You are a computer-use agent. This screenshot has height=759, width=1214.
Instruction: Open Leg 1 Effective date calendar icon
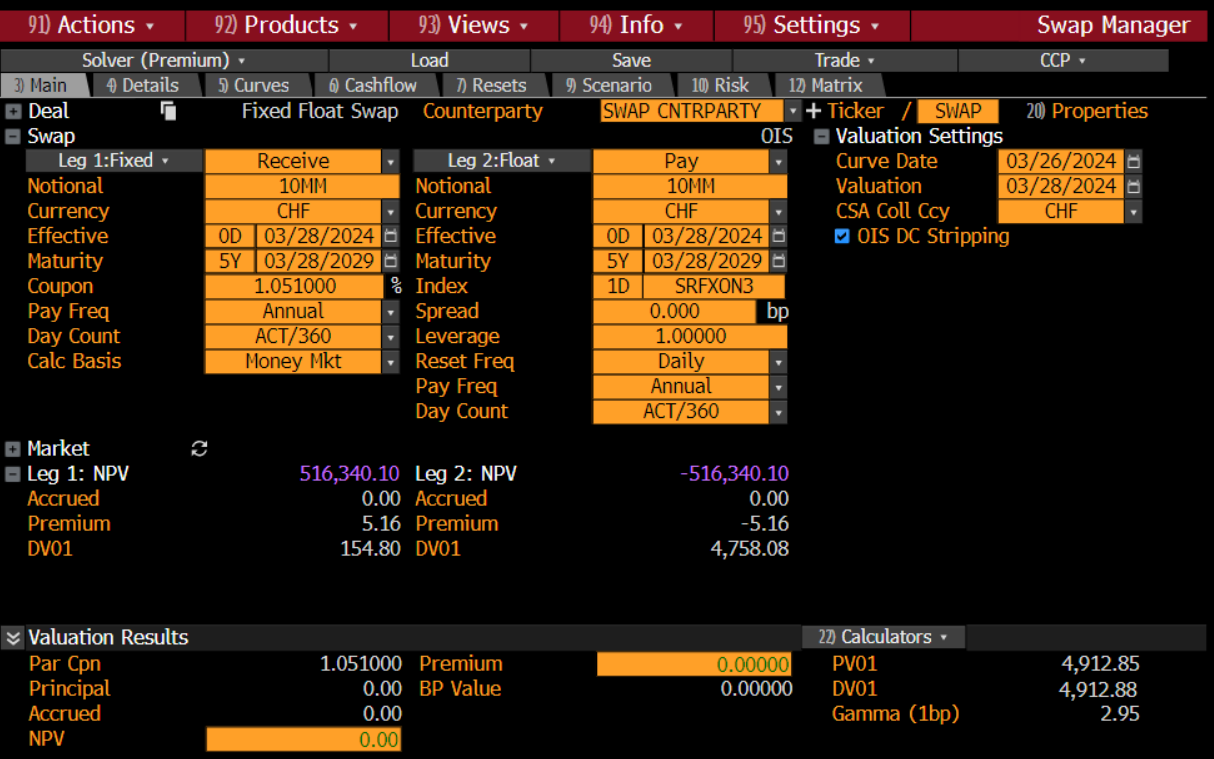point(391,236)
